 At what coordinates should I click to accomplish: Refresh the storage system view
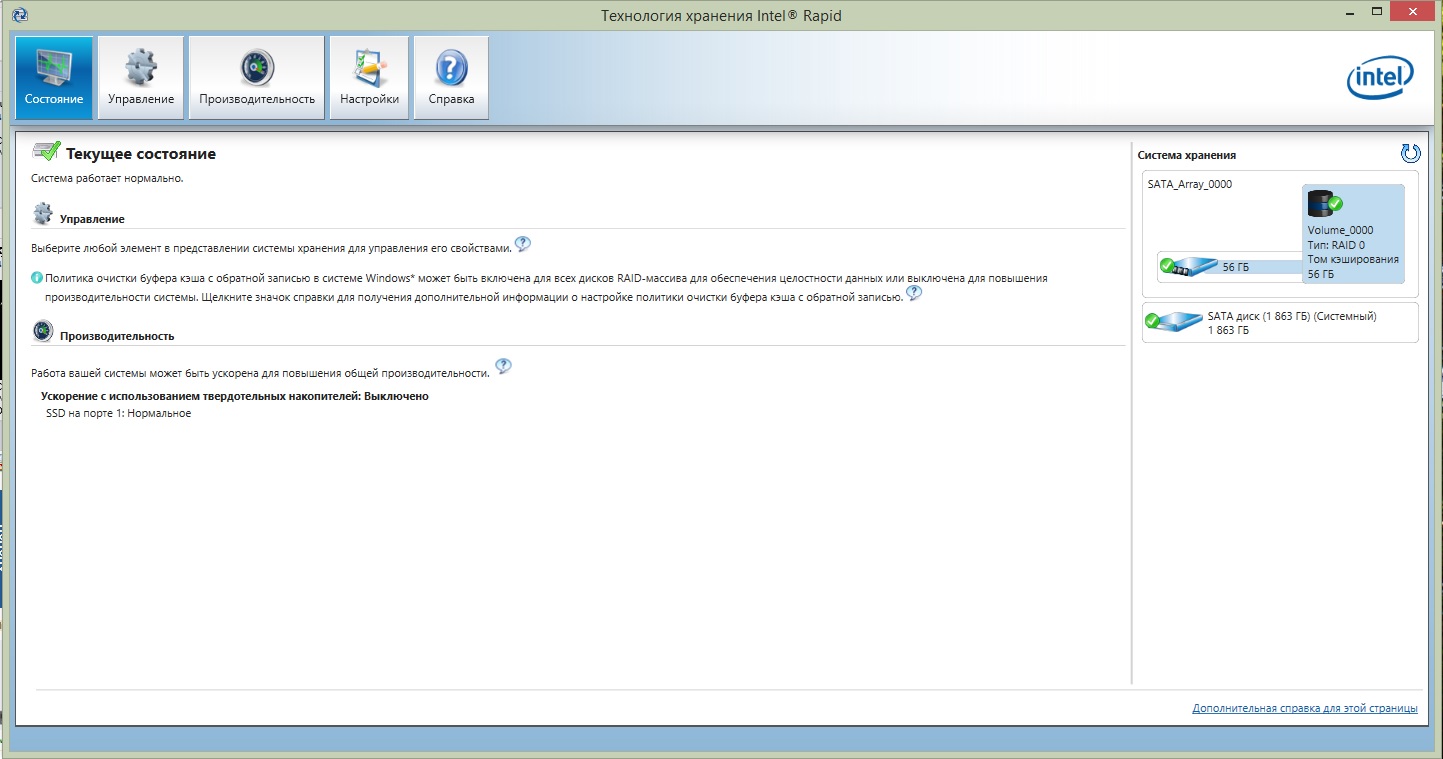(1410, 153)
